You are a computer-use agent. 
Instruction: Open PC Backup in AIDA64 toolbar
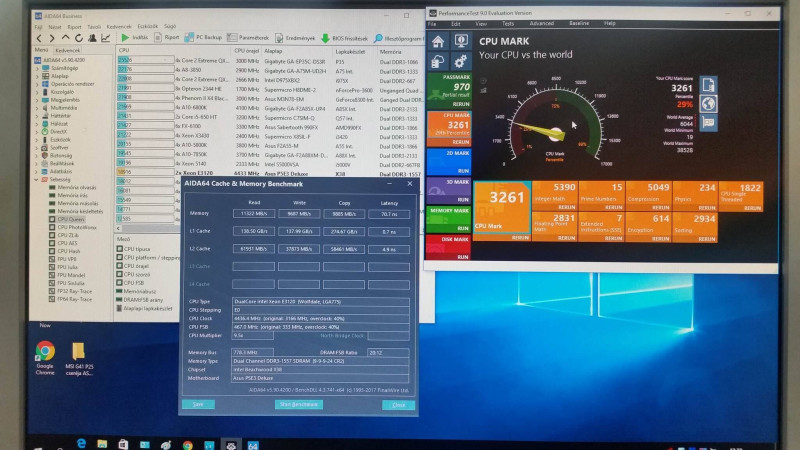coord(203,38)
